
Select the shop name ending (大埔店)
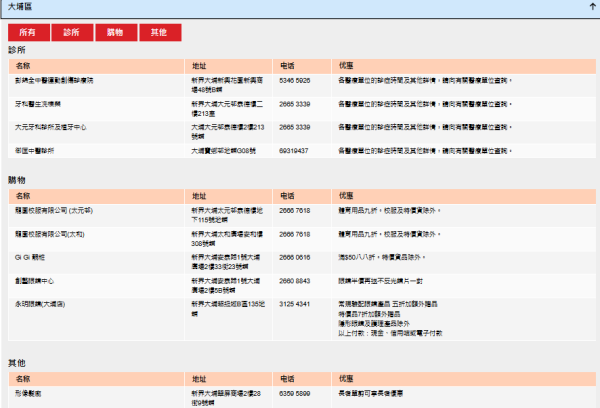pos(40,304)
